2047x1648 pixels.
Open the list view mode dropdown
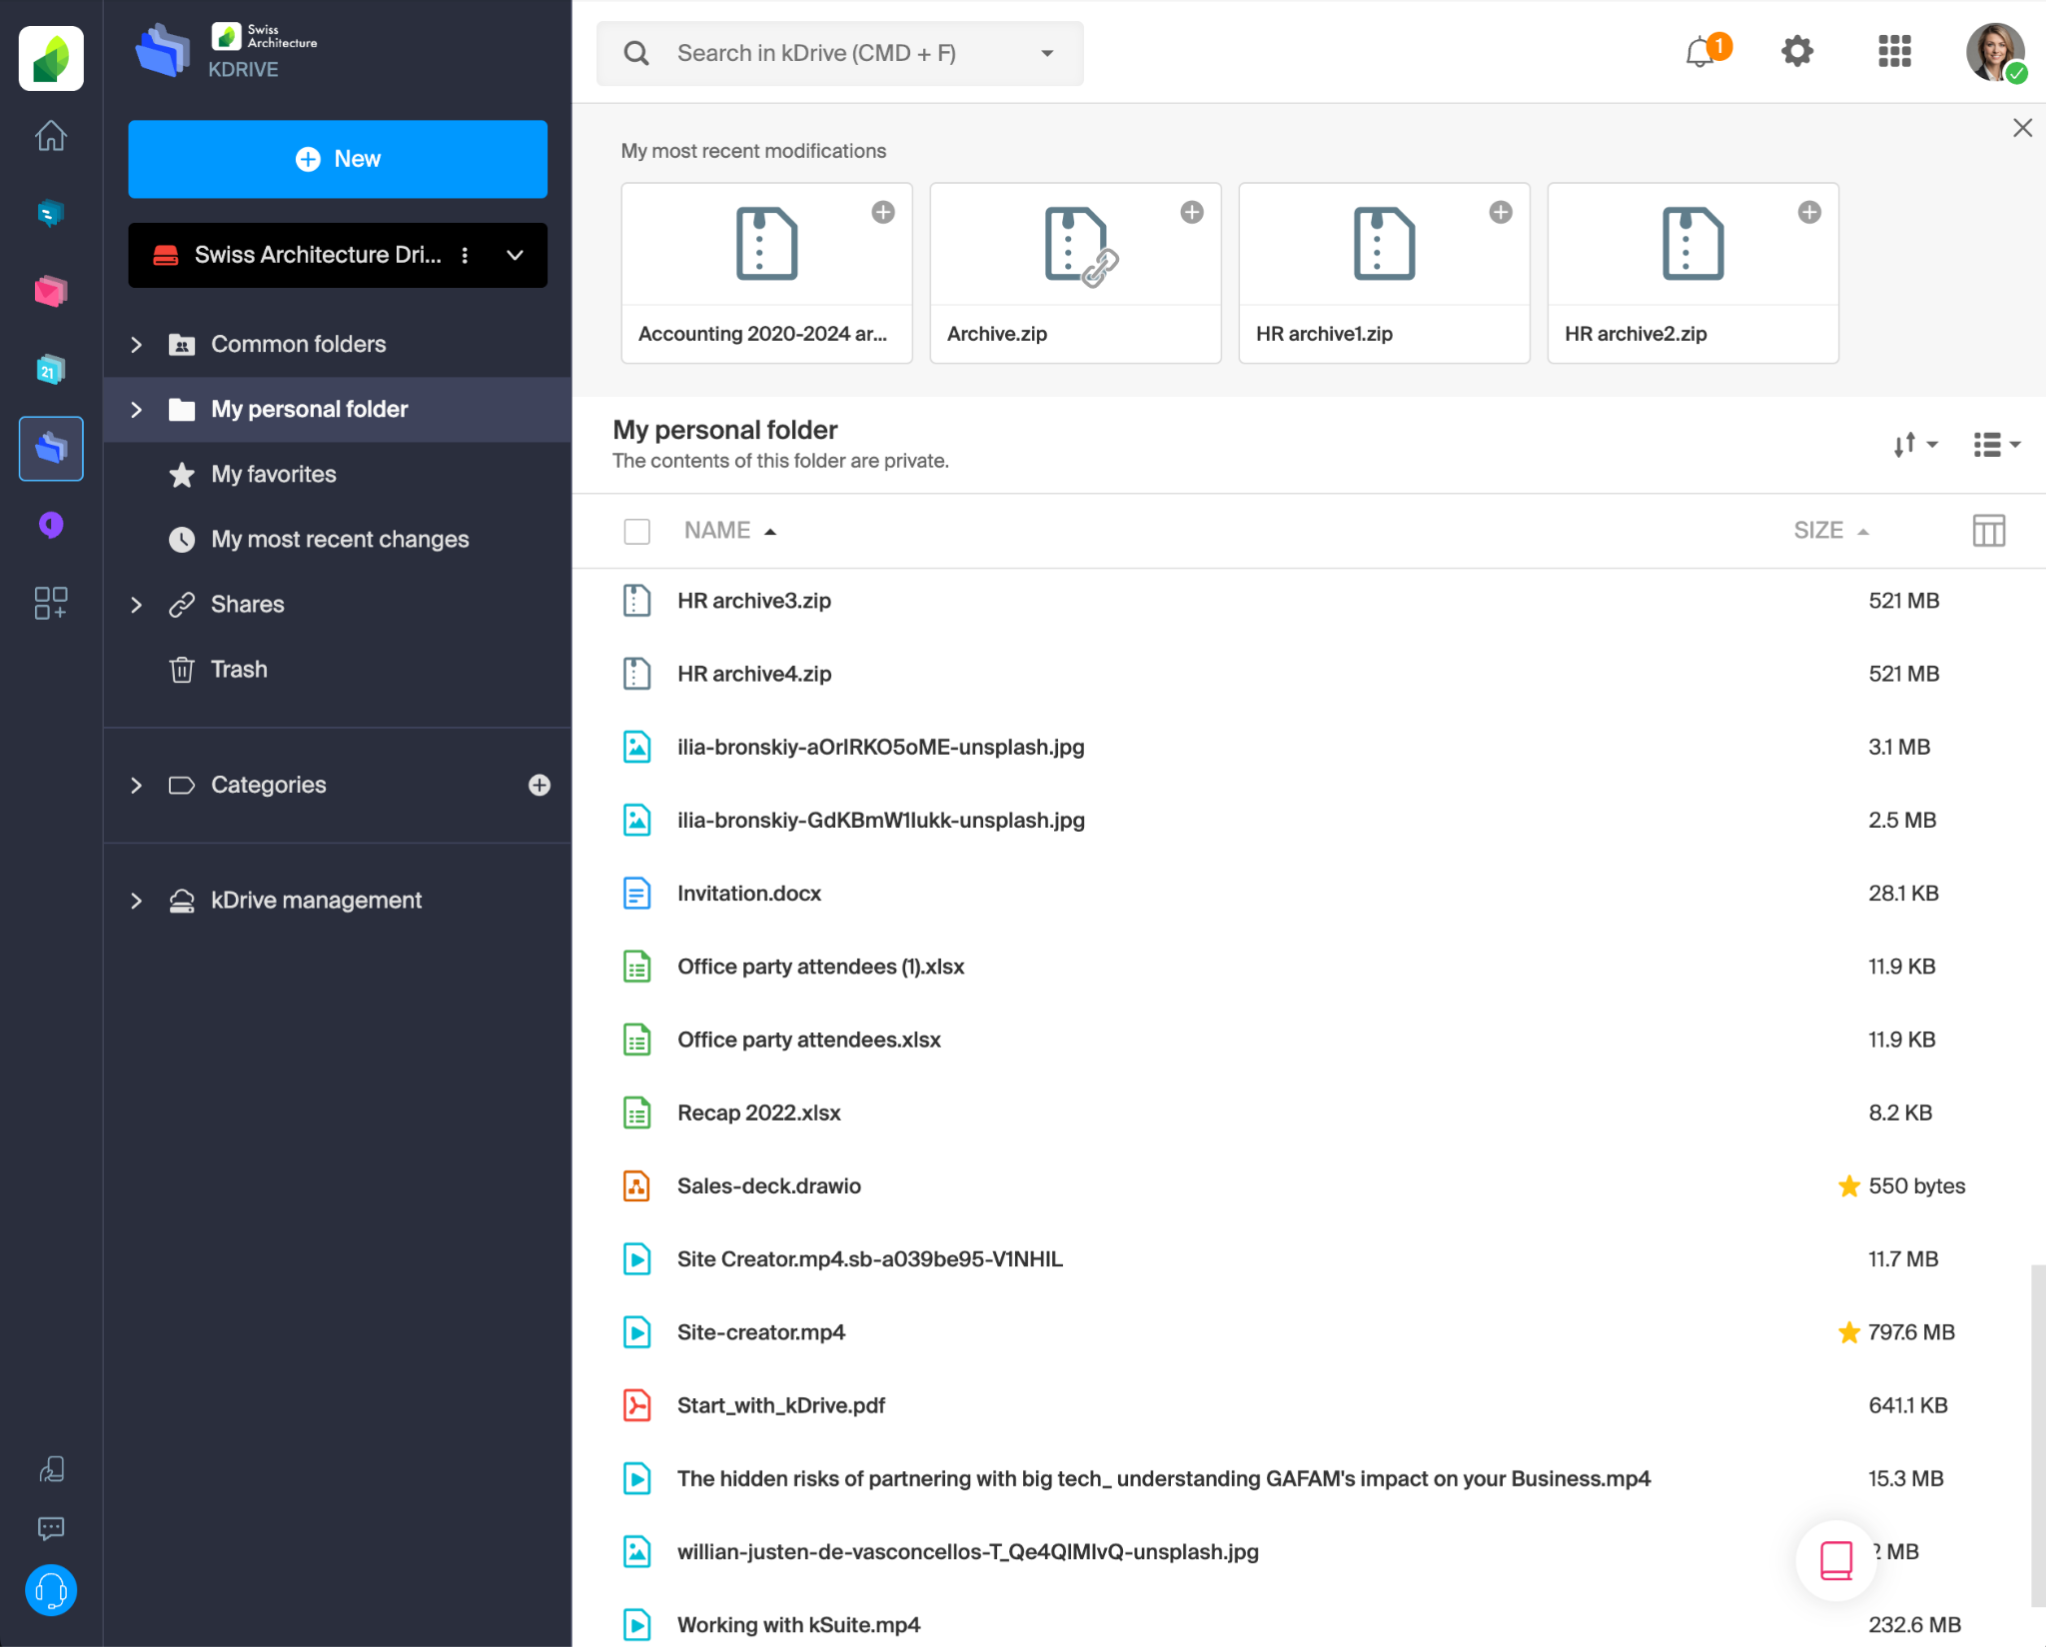point(1996,444)
